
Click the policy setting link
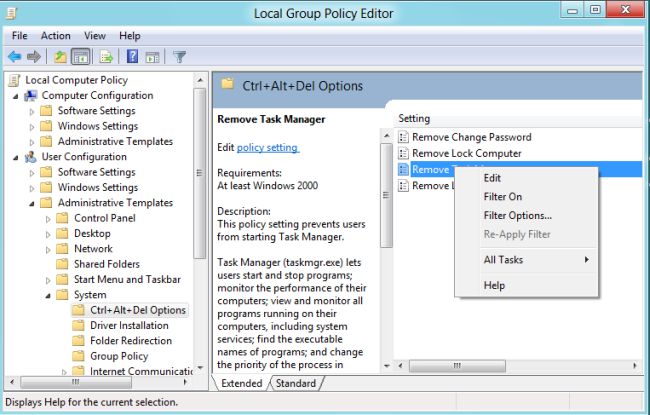[x=267, y=148]
